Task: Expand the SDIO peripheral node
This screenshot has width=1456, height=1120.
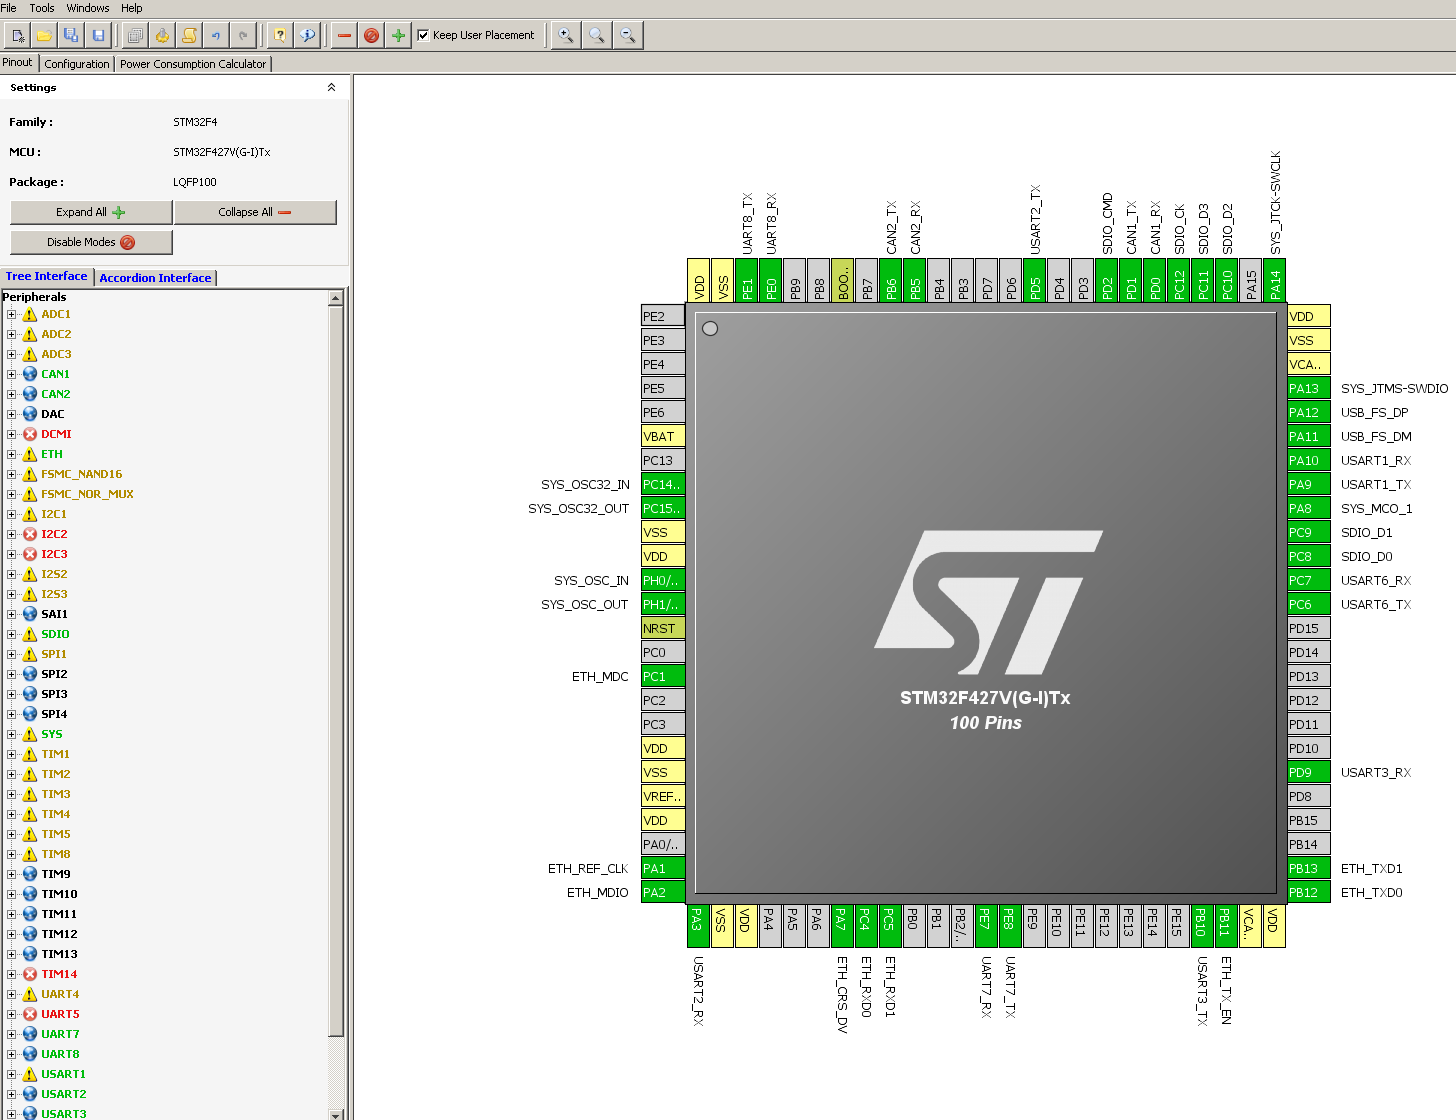Action: point(12,634)
